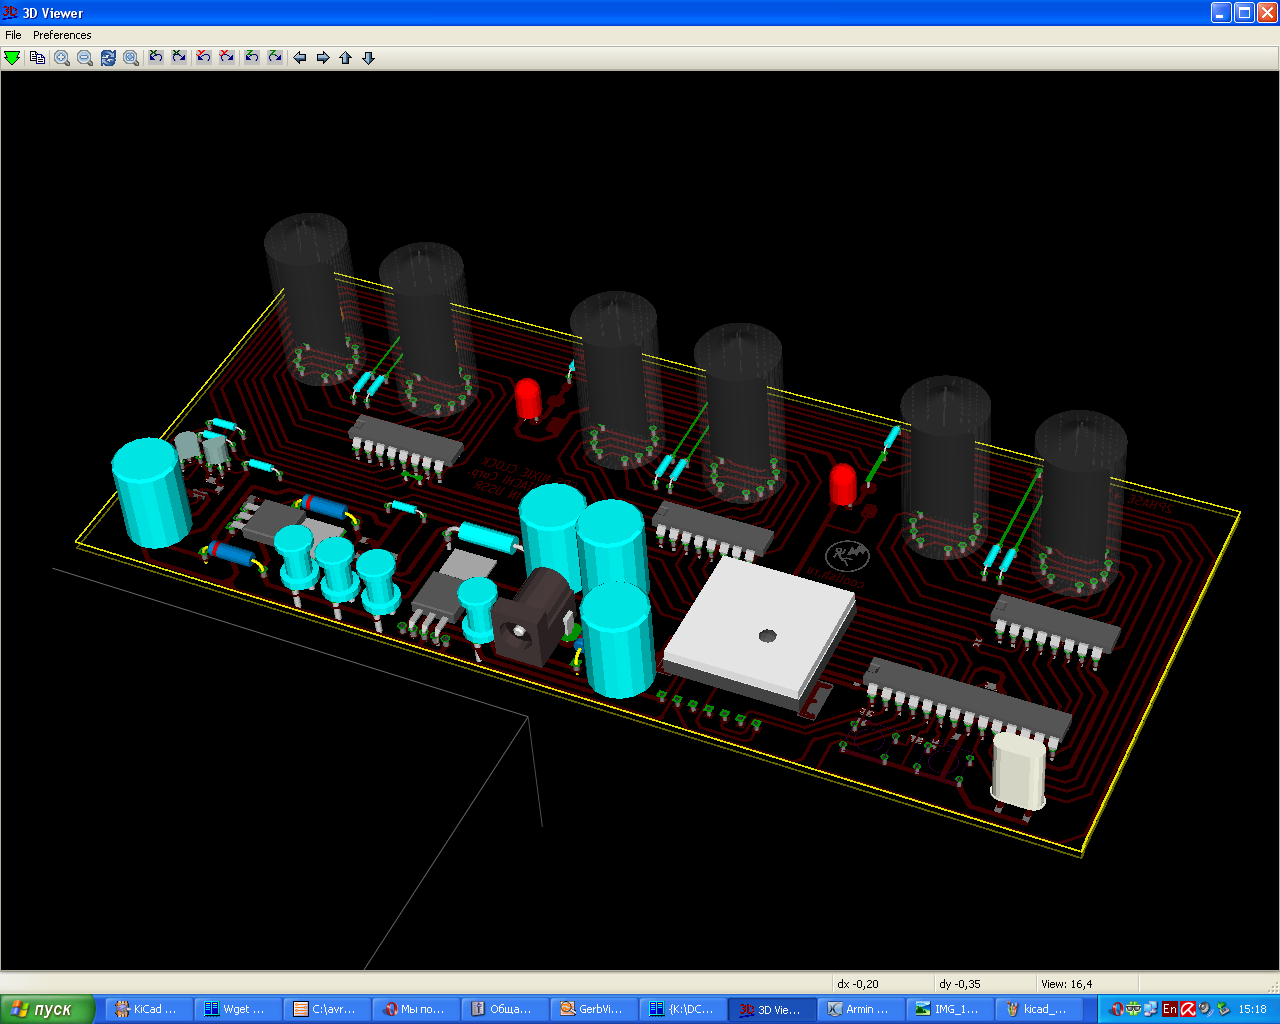Rotate X clockwise icon
This screenshot has width=1280, height=1024.
coord(179,58)
